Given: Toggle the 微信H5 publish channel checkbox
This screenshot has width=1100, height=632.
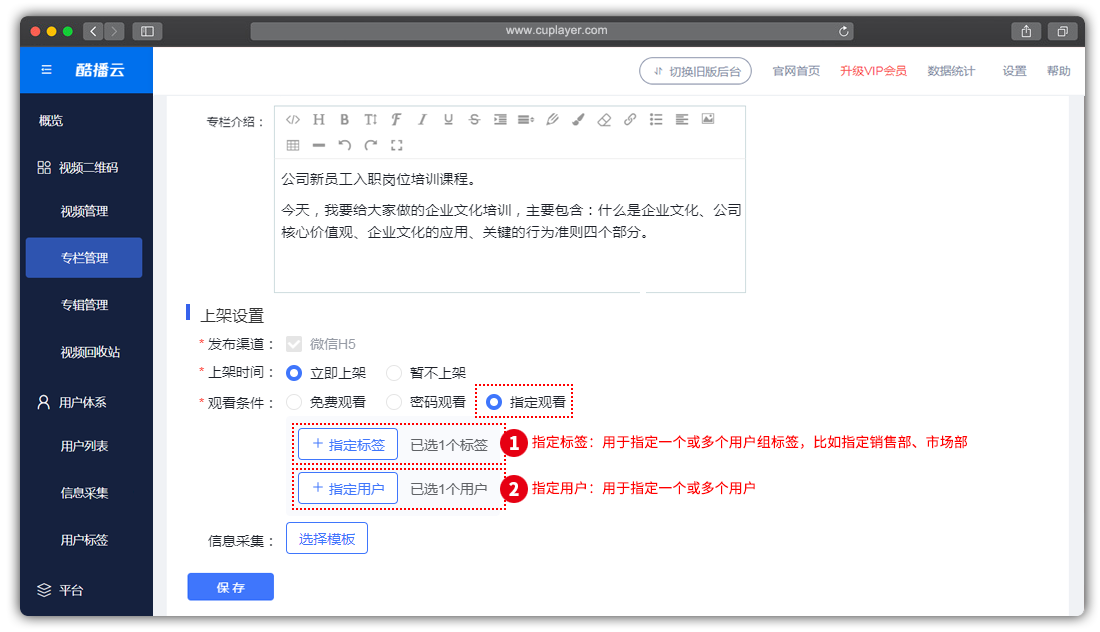Looking at the screenshot, I should (x=294, y=344).
